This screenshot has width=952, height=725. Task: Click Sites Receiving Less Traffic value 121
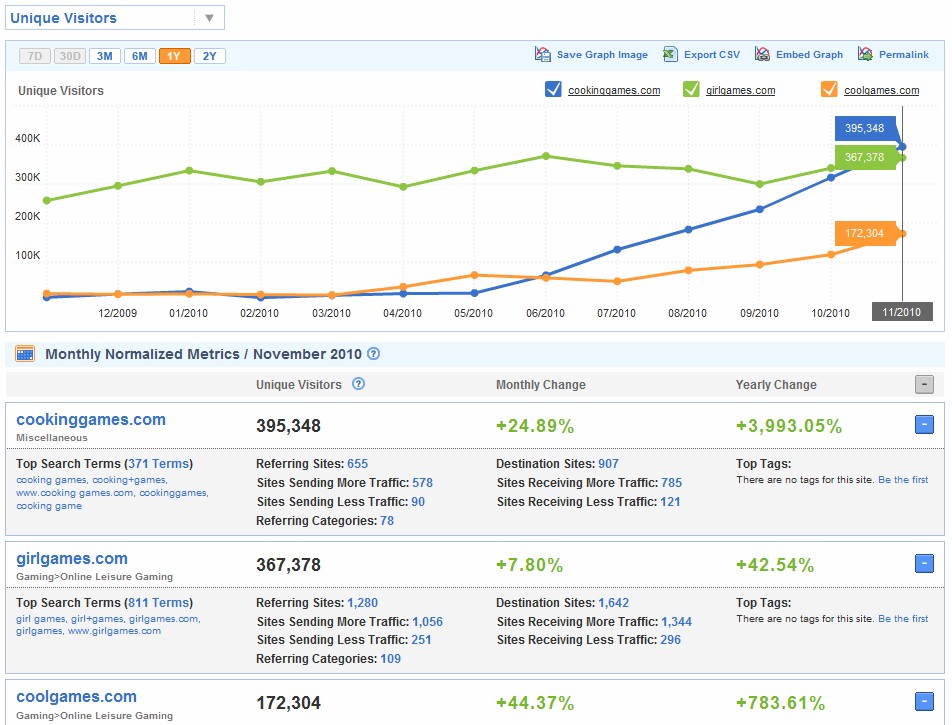point(670,502)
